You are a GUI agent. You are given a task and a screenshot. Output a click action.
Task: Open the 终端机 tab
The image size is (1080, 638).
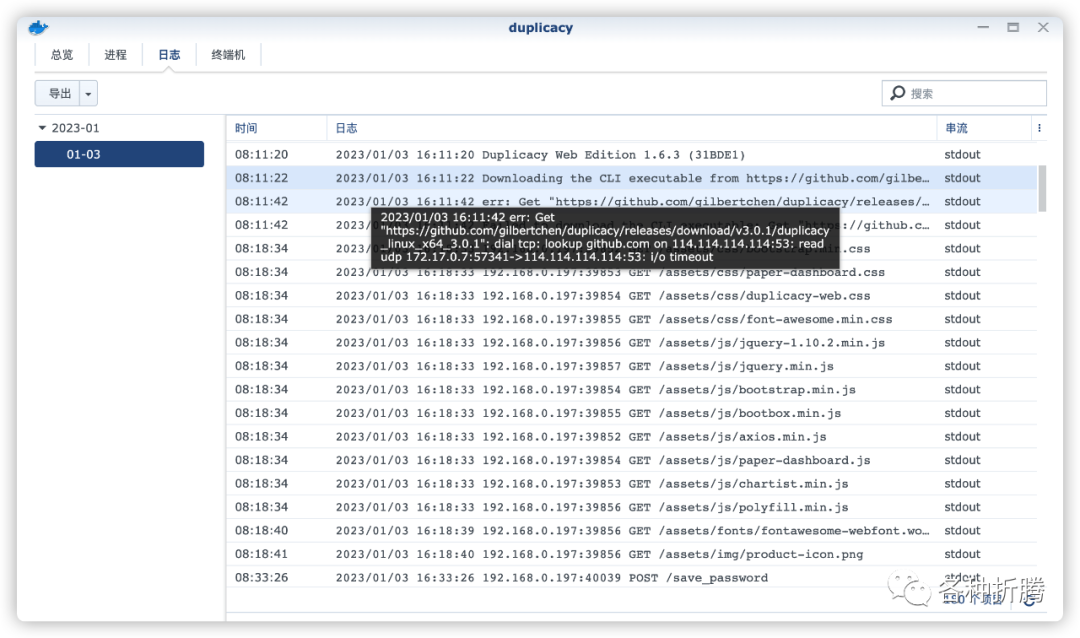pos(228,55)
